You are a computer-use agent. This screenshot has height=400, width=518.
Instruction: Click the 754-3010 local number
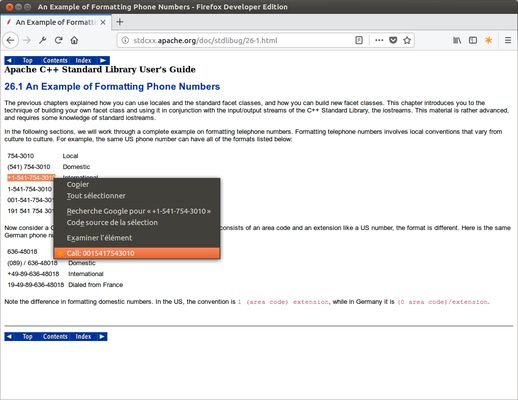[21, 156]
